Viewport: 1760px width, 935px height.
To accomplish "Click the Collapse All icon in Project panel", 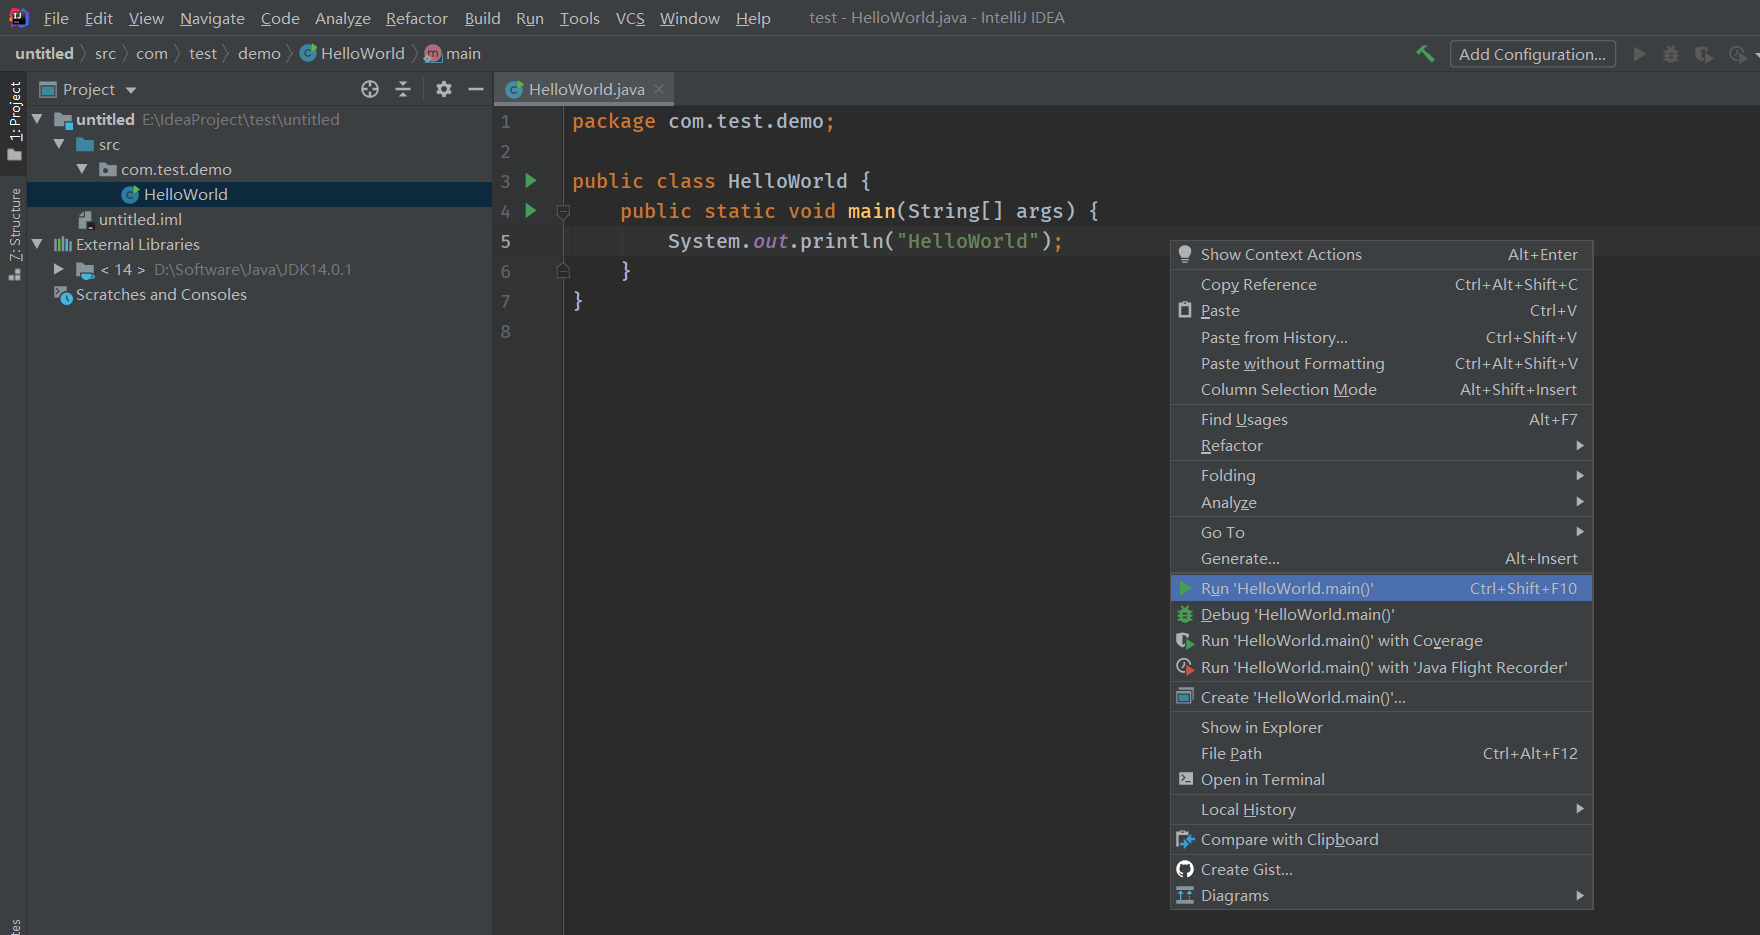I will pyautogui.click(x=403, y=89).
